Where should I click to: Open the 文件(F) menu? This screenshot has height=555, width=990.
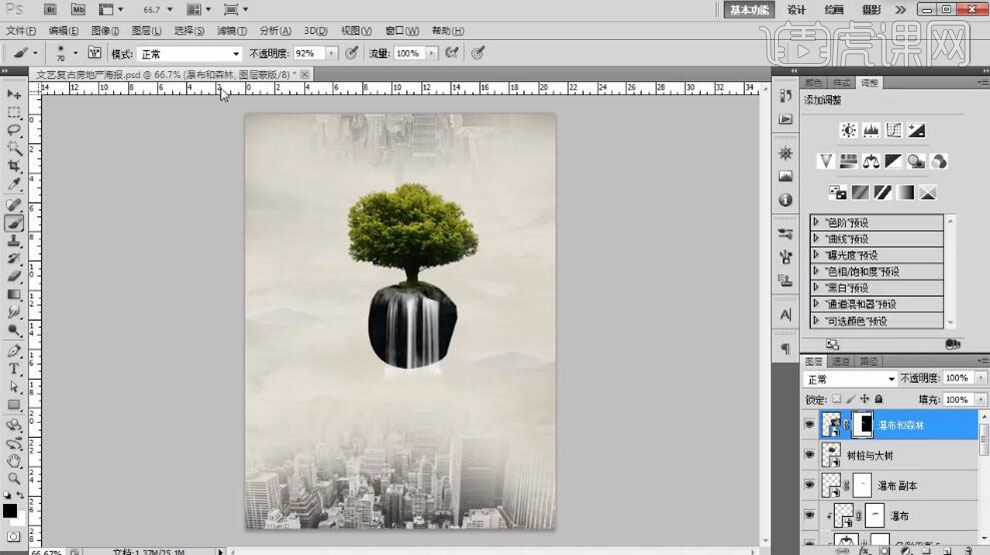tap(21, 30)
